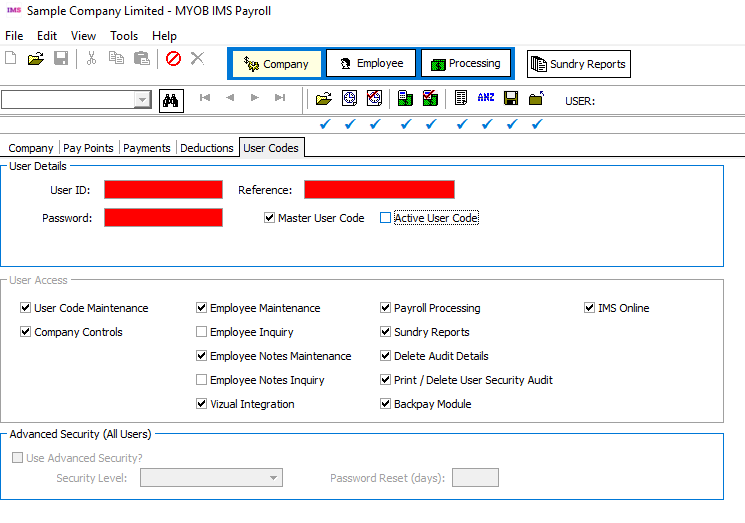Screen dimensions: 745x523
Task: Enable Active User Code checkbox
Action: tap(385, 218)
